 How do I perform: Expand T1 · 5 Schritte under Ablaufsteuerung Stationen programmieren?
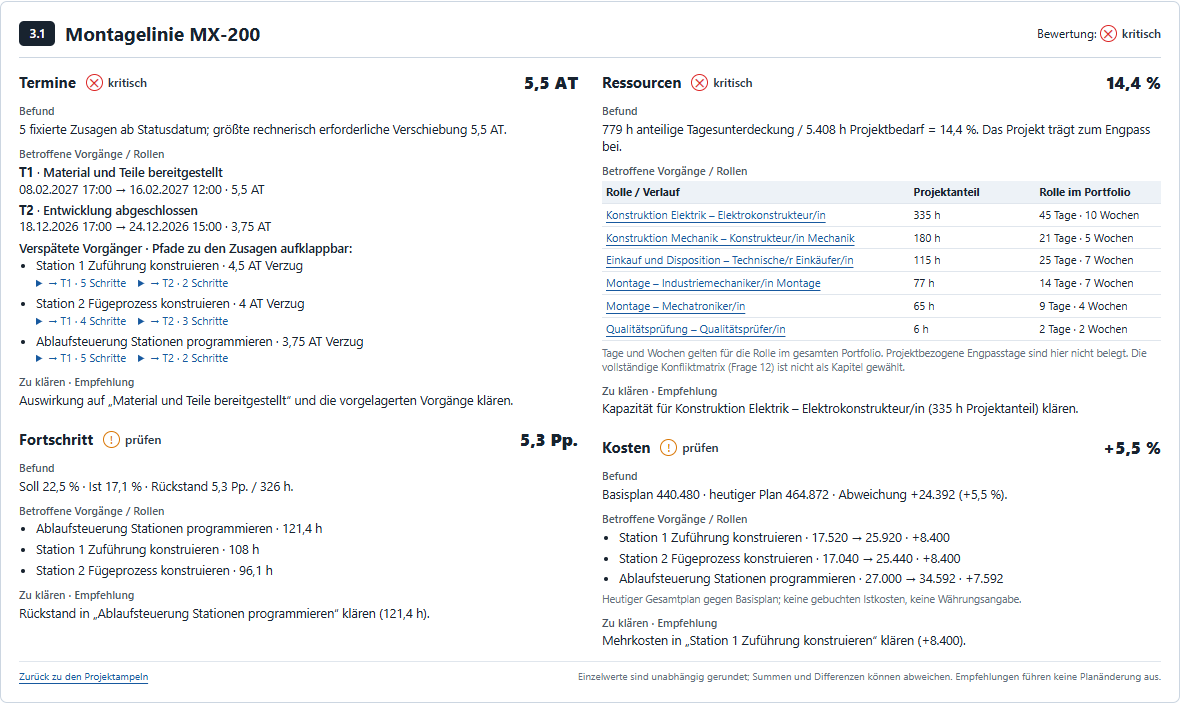click(x=81, y=358)
